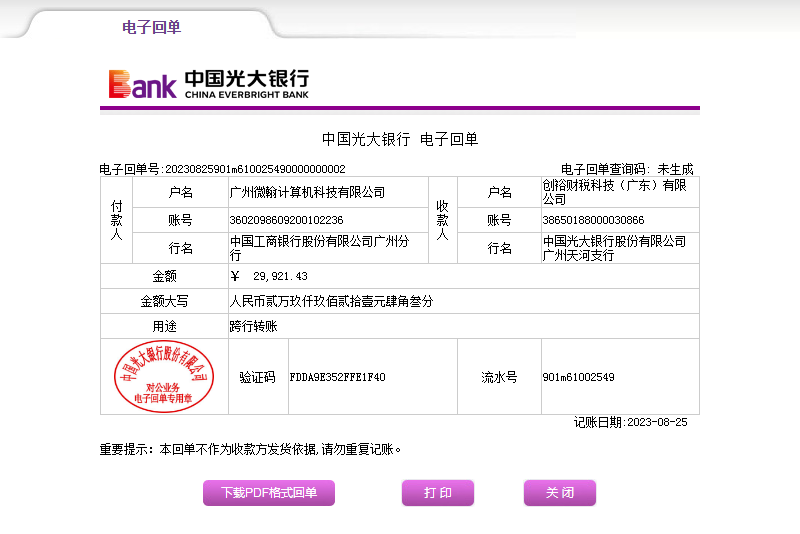Click the 重要提示 notice line

click(x=251, y=449)
